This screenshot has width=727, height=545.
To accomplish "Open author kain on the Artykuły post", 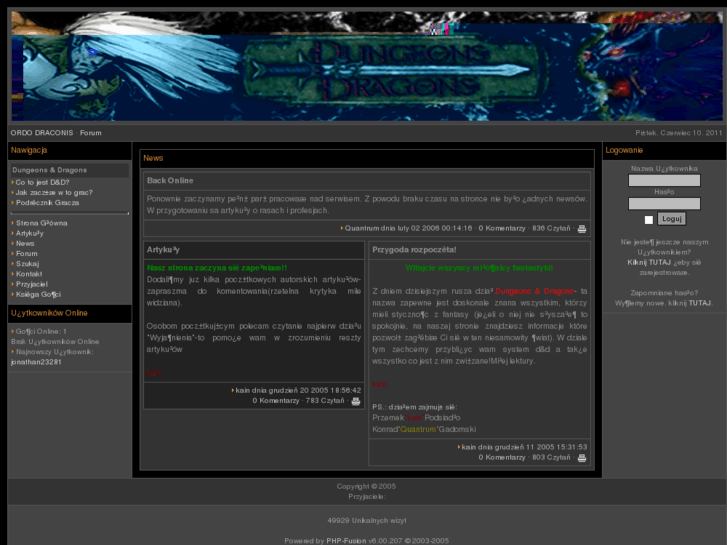I will click(242, 391).
